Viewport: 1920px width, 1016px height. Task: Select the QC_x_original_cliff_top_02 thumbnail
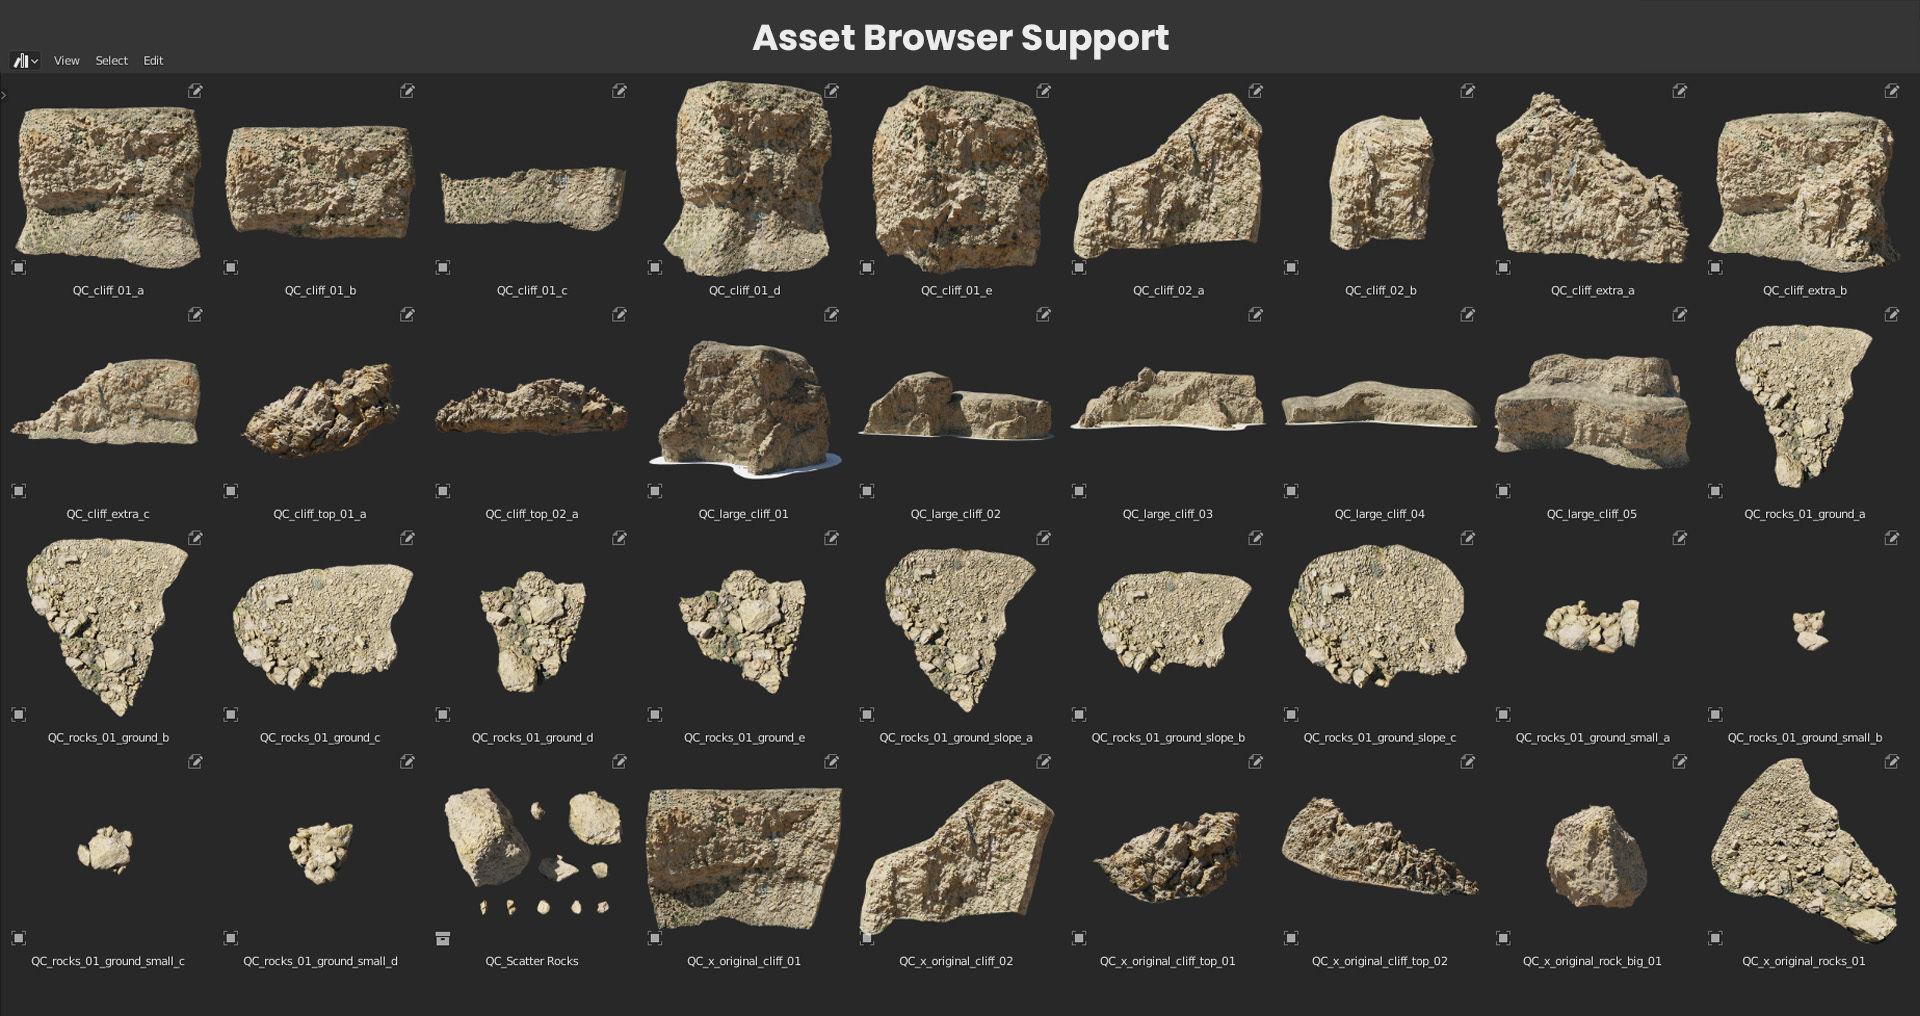[1379, 846]
